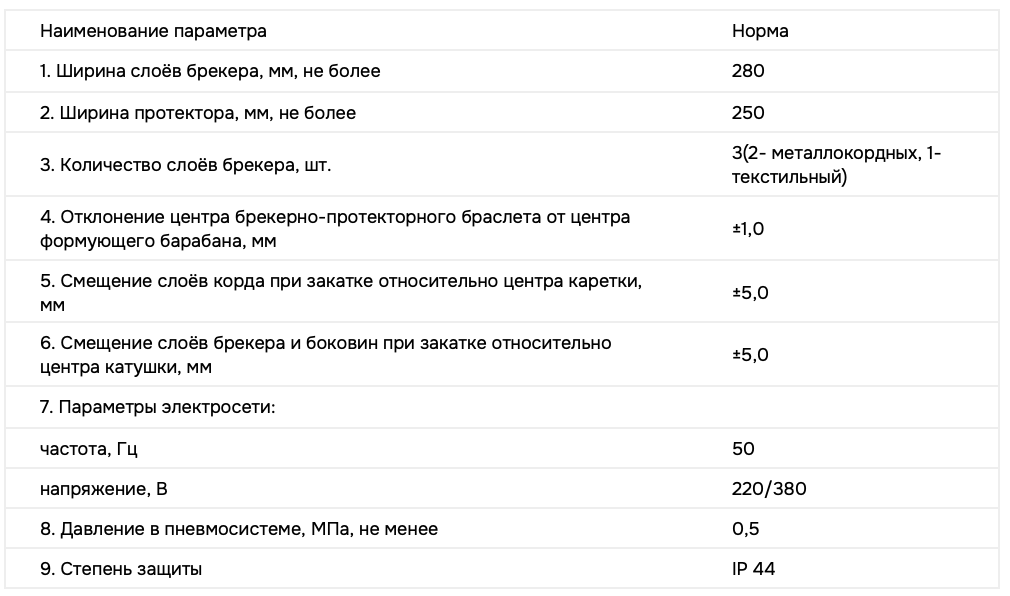Click the value 280 for breaker width
1010x596 pixels.
click(748, 71)
